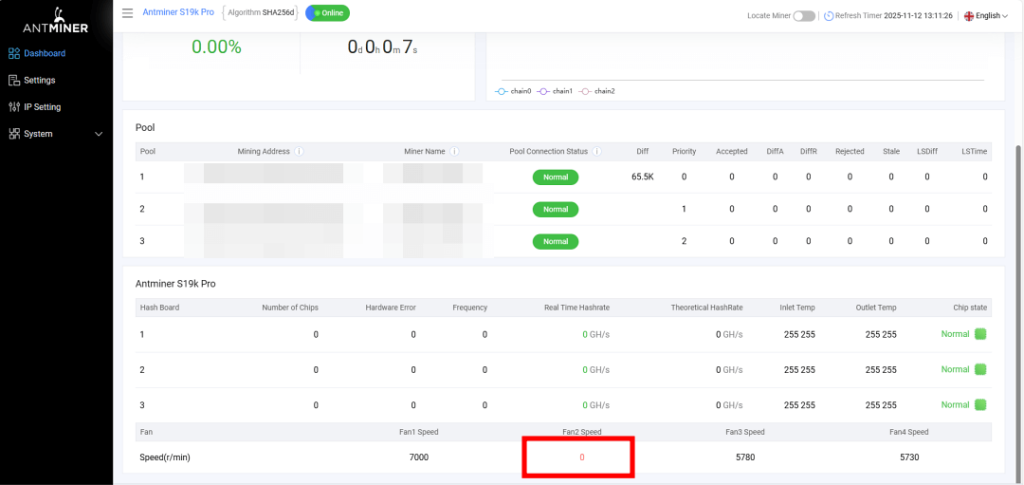Click the Refresh Timer clock icon

pos(828,16)
